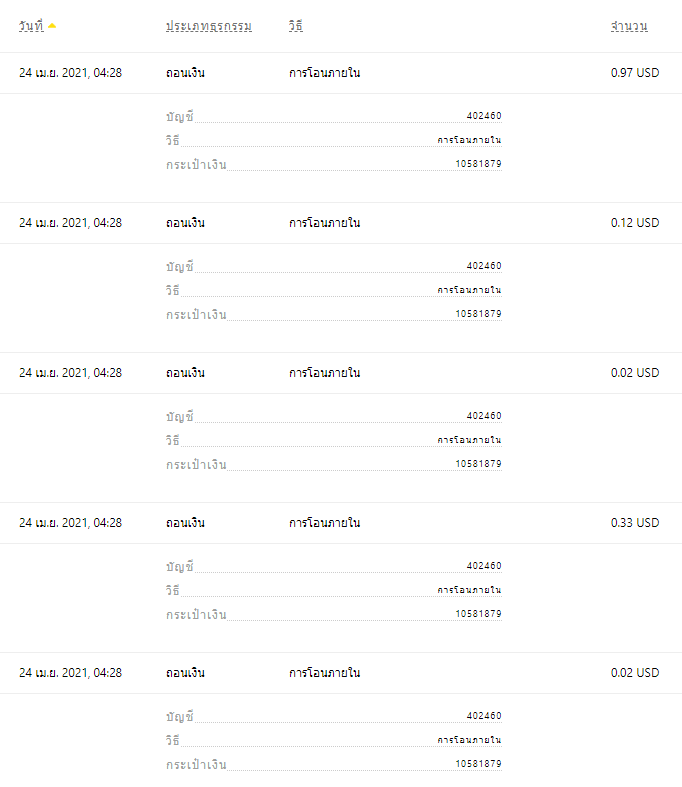Click the 0.97 USD amount

click(635, 73)
